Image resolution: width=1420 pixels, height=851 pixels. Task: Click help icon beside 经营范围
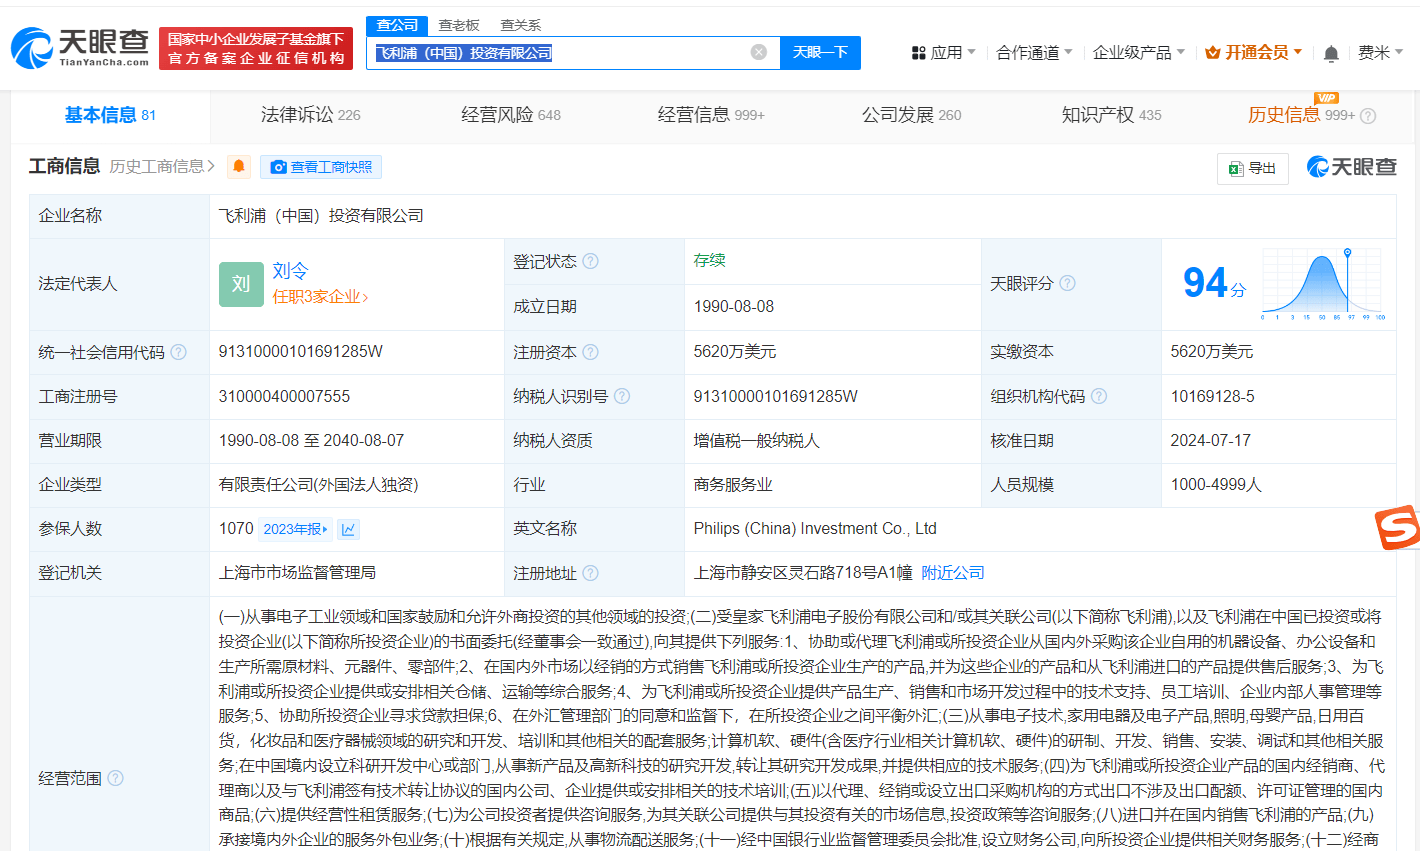[x=116, y=778]
